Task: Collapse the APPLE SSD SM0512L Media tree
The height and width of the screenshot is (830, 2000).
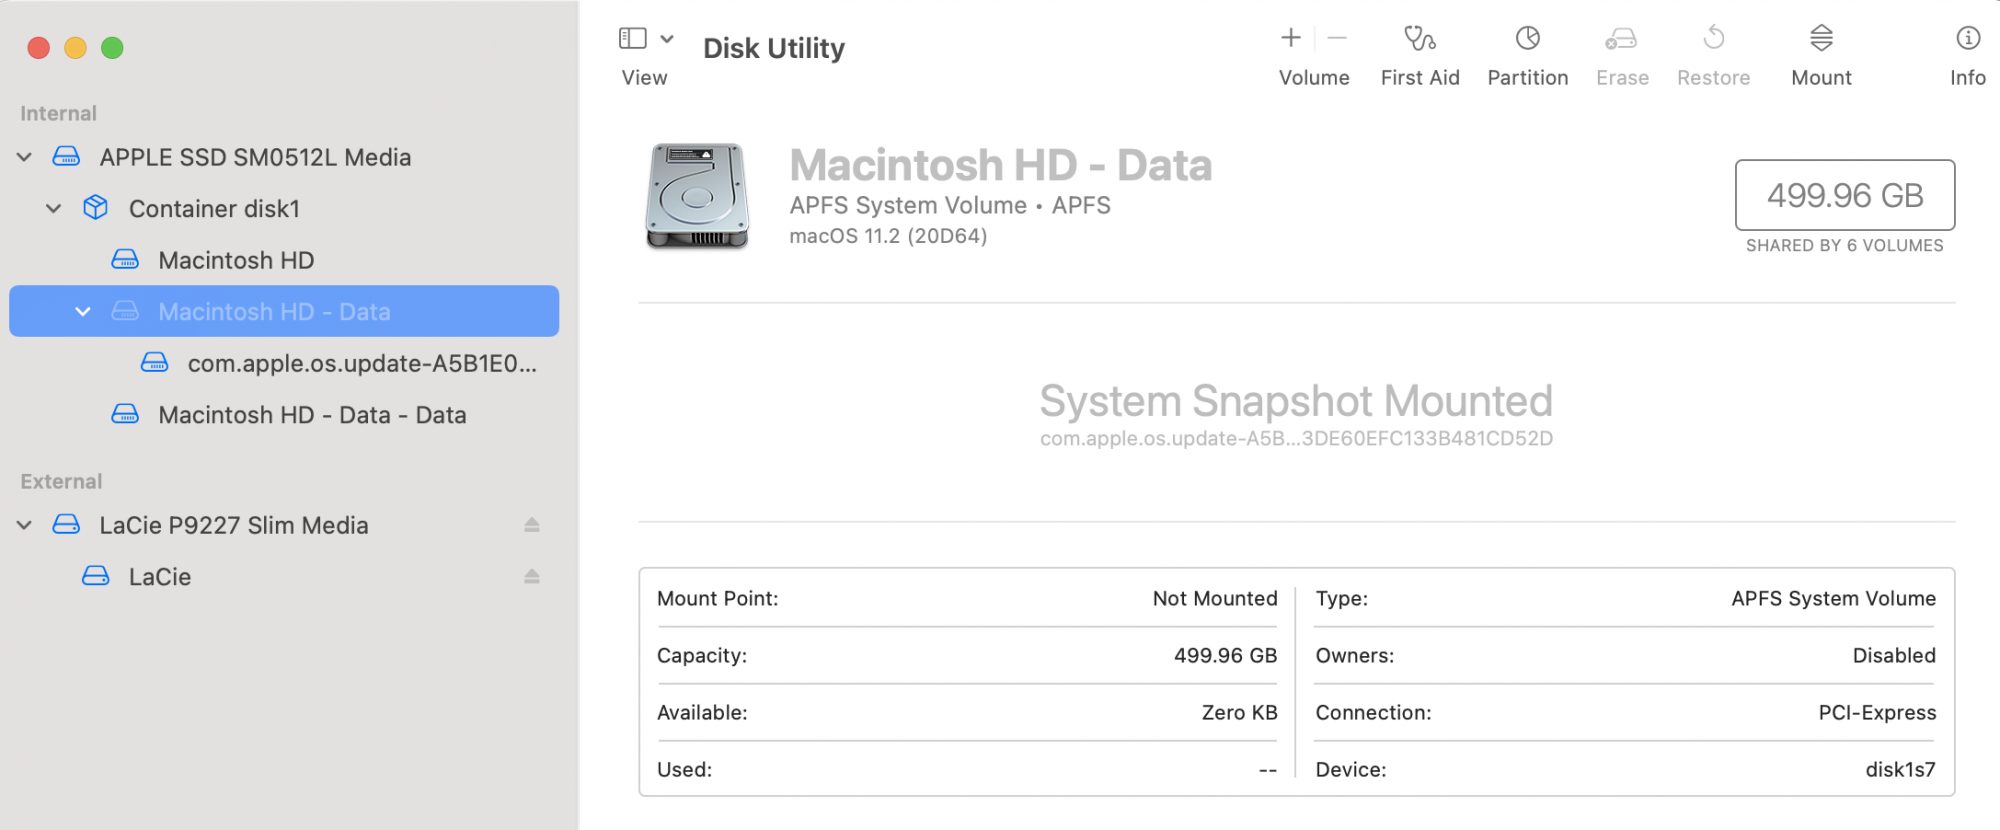Action: [x=25, y=157]
